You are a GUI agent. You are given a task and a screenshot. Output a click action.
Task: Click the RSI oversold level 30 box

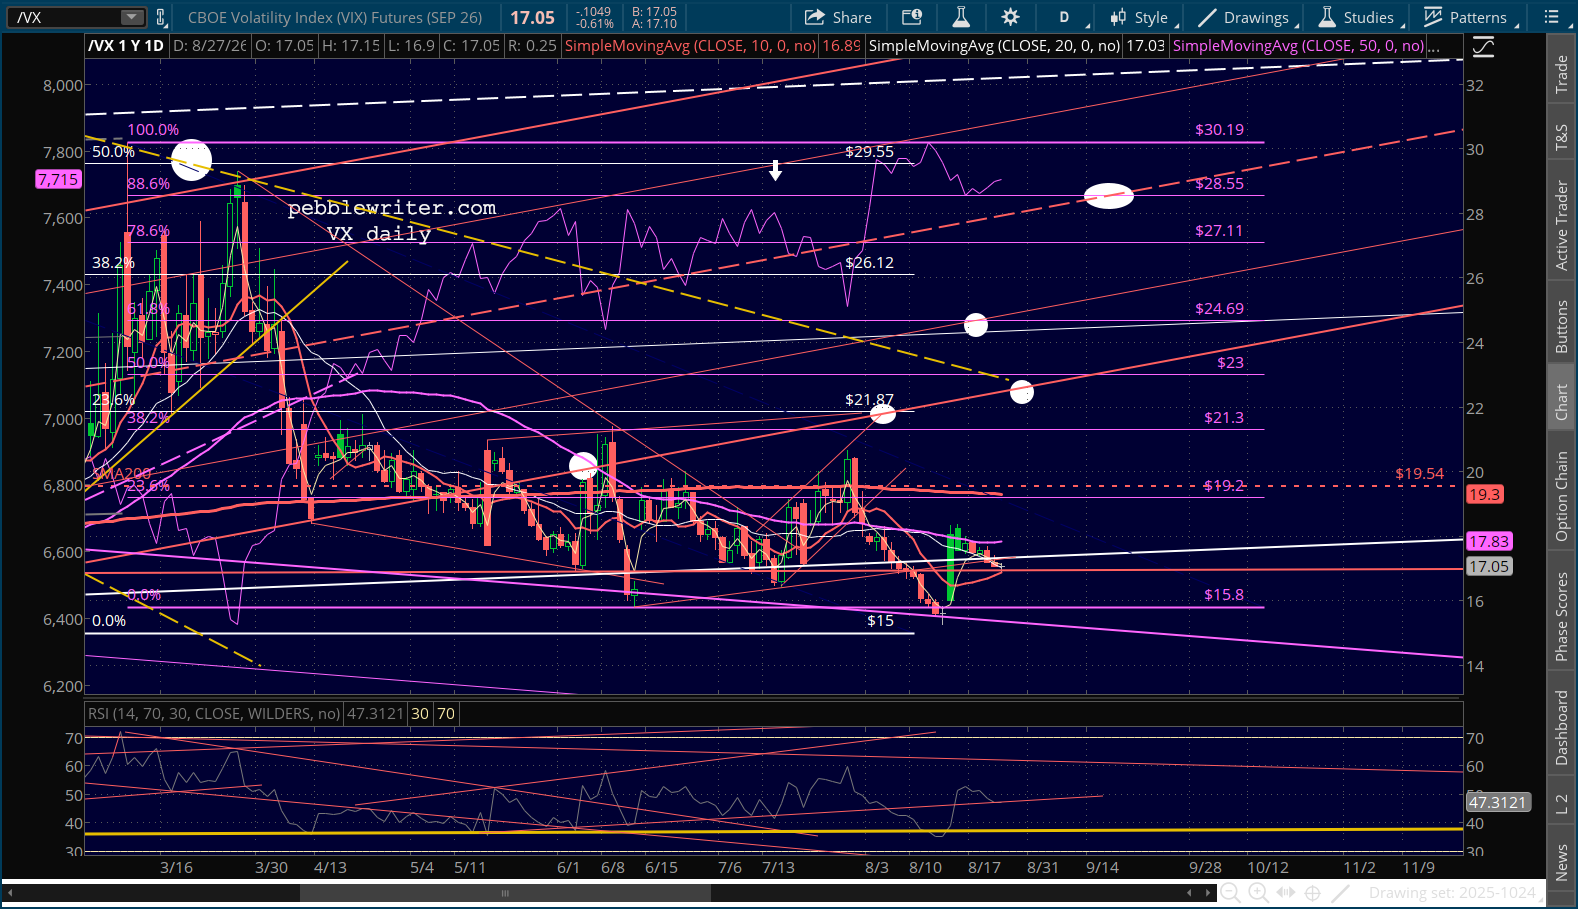420,714
